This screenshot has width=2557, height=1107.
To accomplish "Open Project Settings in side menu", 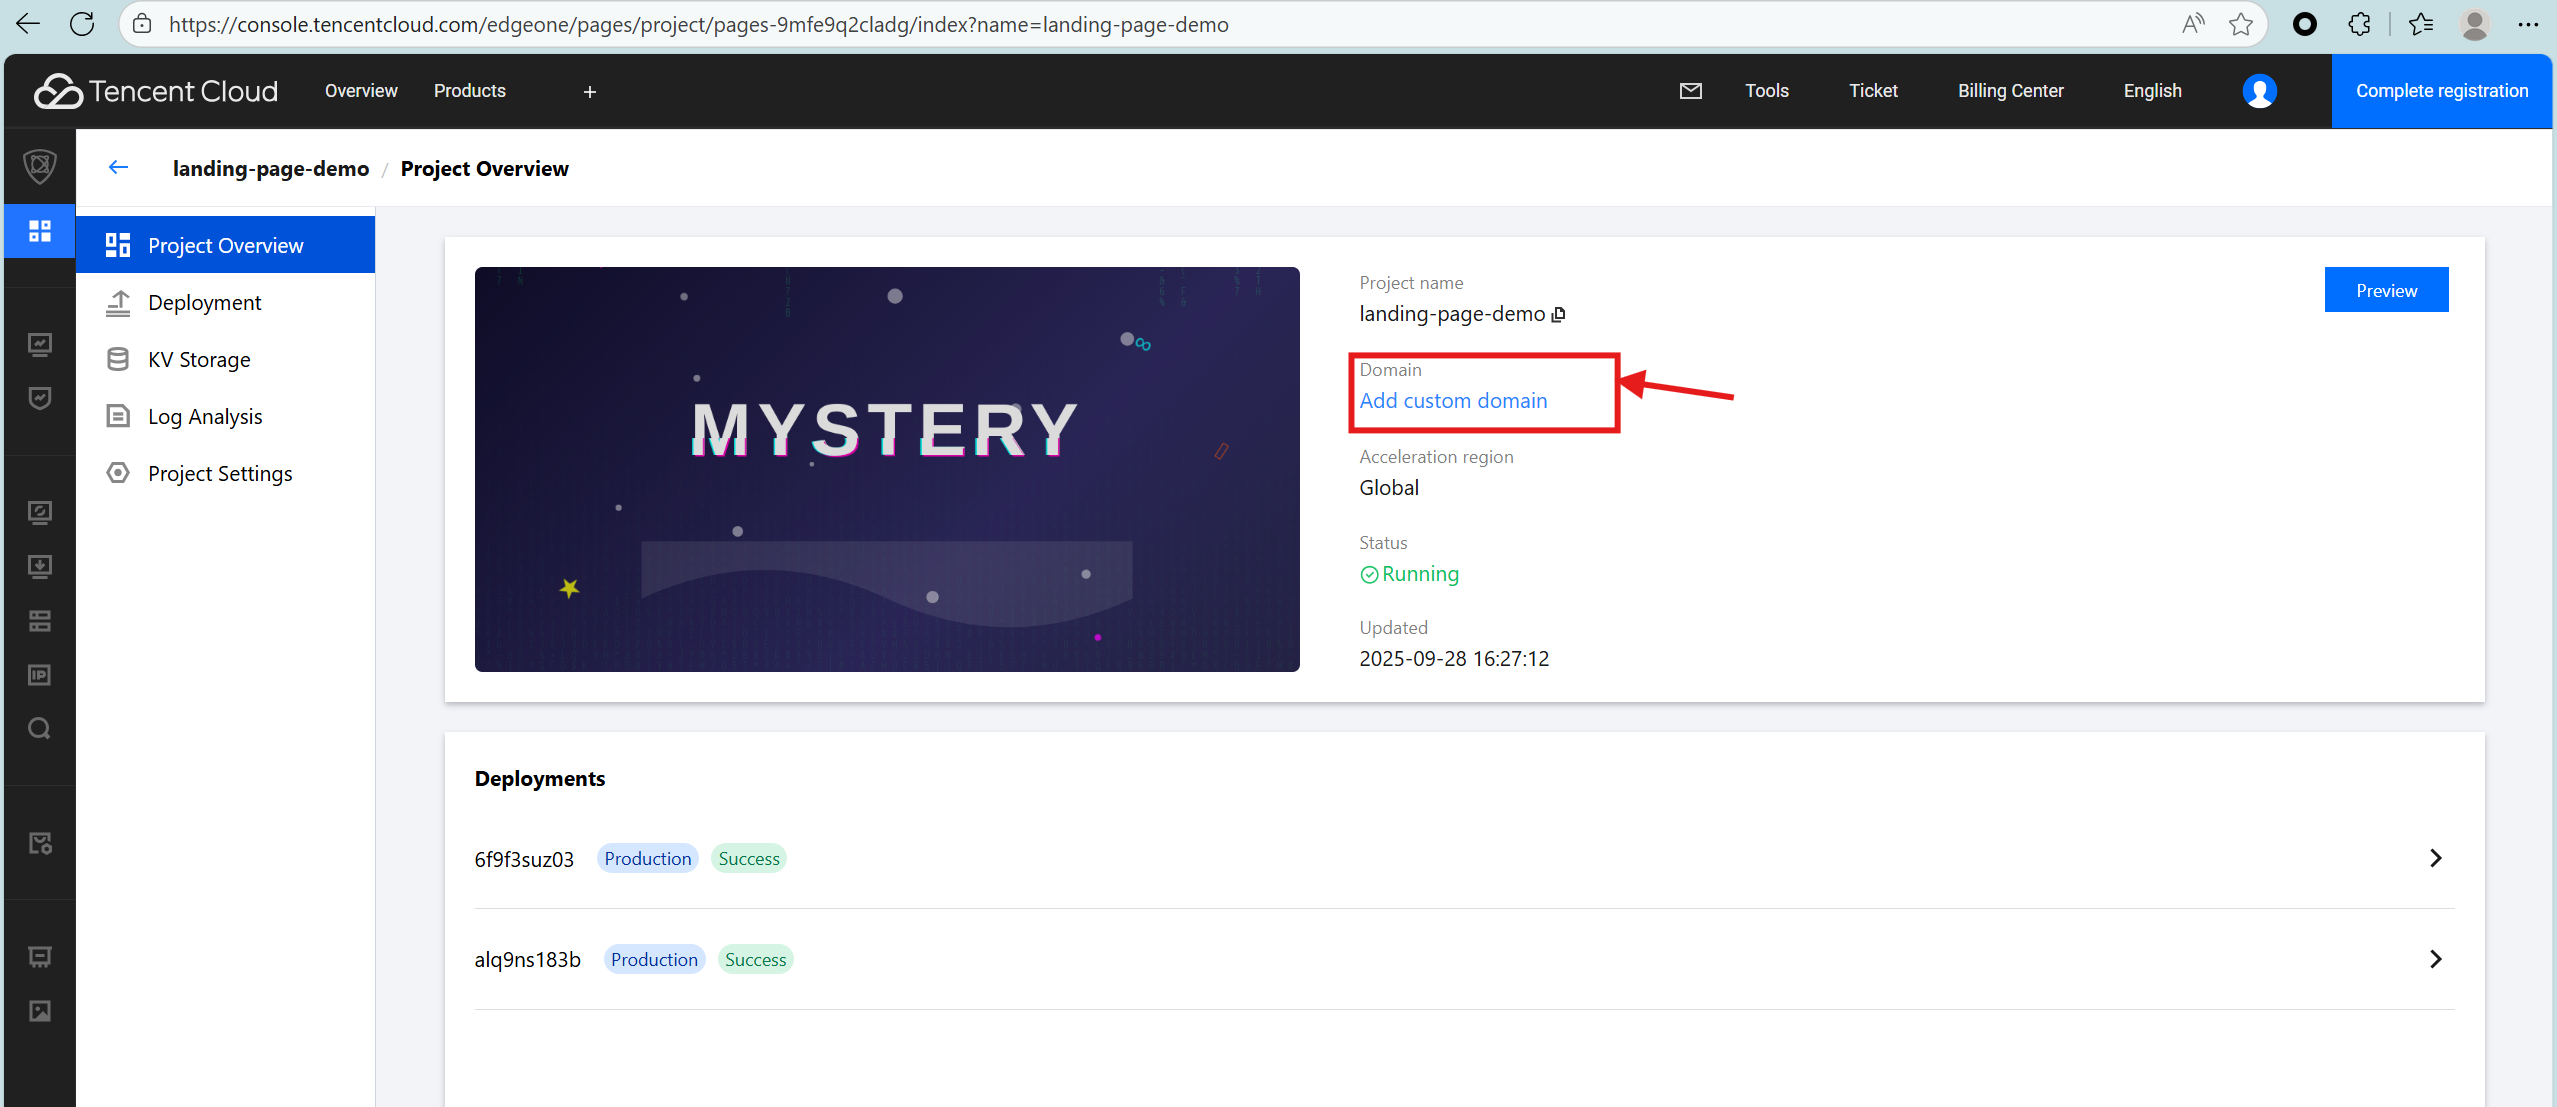I will coord(220,474).
